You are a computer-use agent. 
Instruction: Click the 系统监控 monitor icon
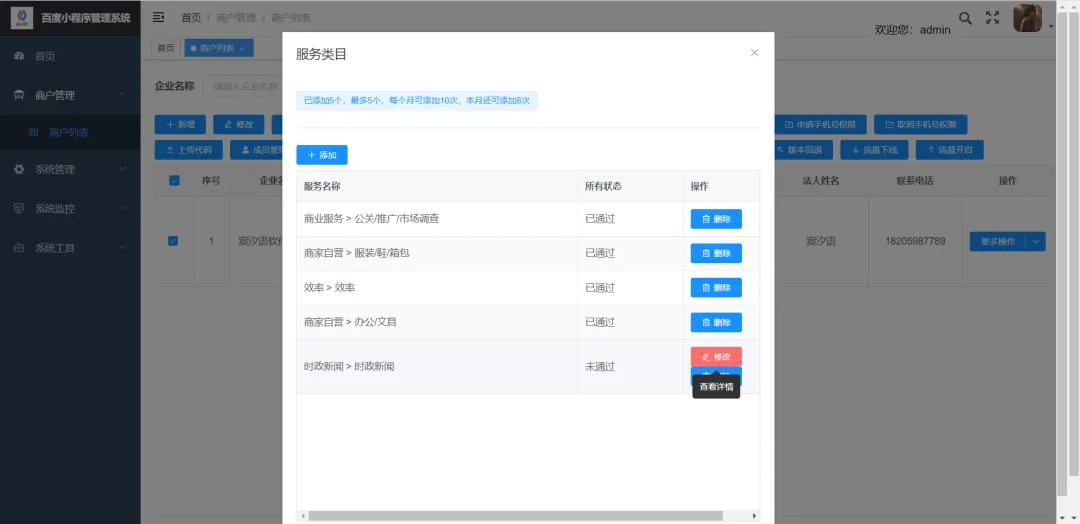point(19,209)
